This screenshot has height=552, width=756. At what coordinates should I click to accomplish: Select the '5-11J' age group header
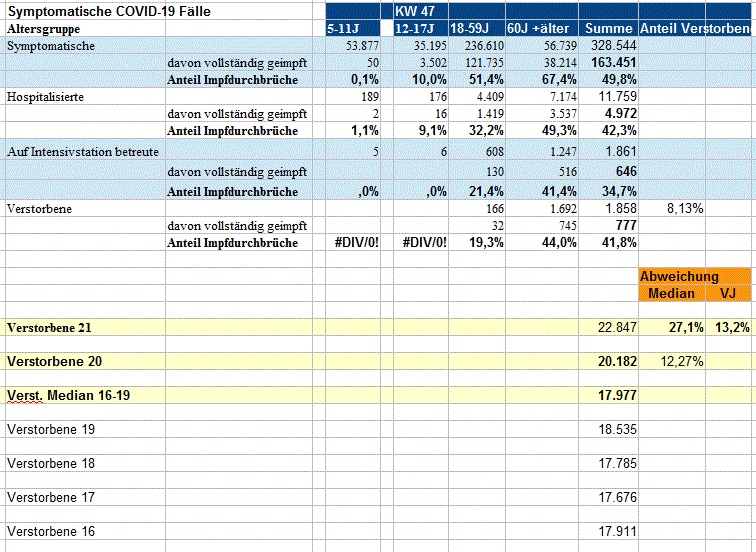tap(347, 29)
